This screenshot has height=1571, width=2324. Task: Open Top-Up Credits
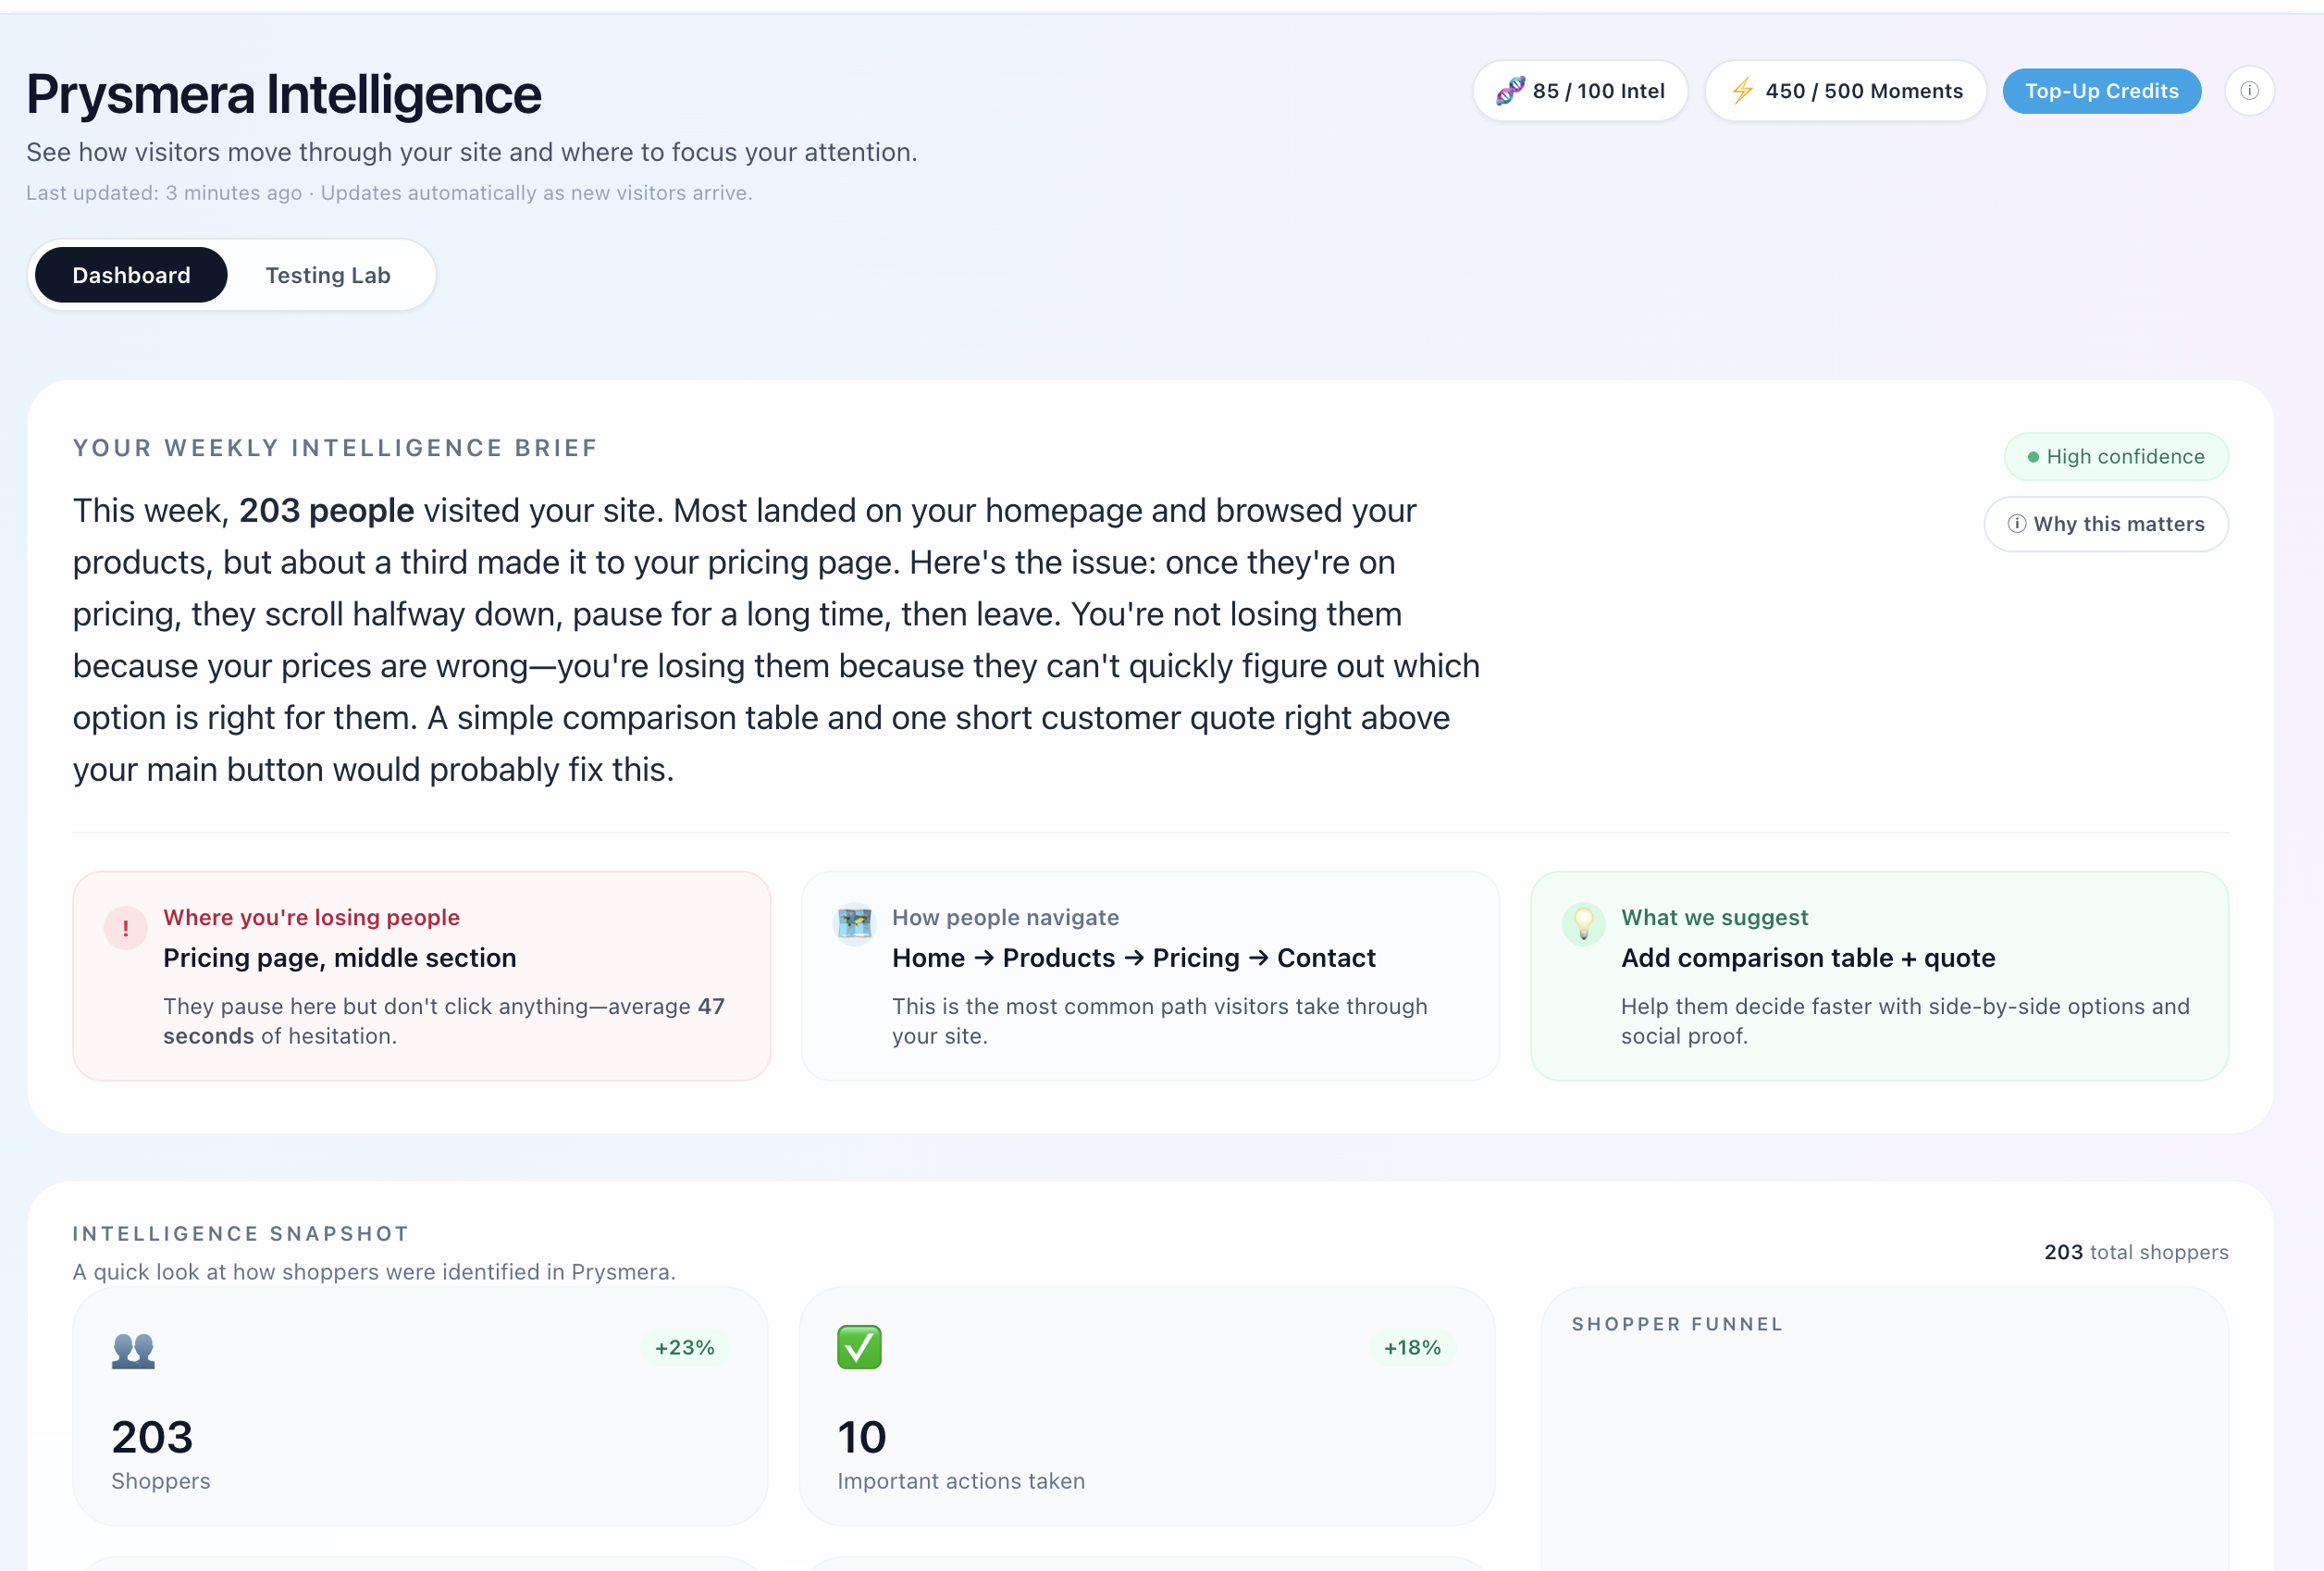click(x=2101, y=90)
